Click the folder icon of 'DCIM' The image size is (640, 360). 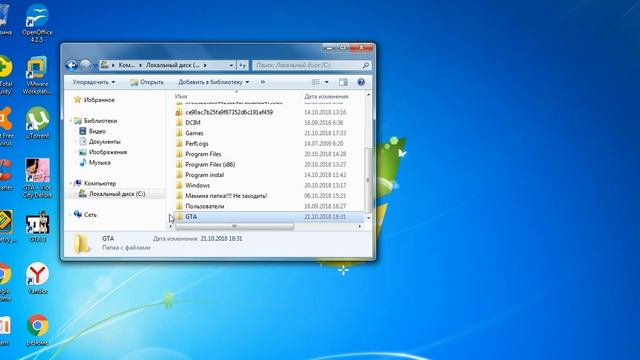coord(179,122)
